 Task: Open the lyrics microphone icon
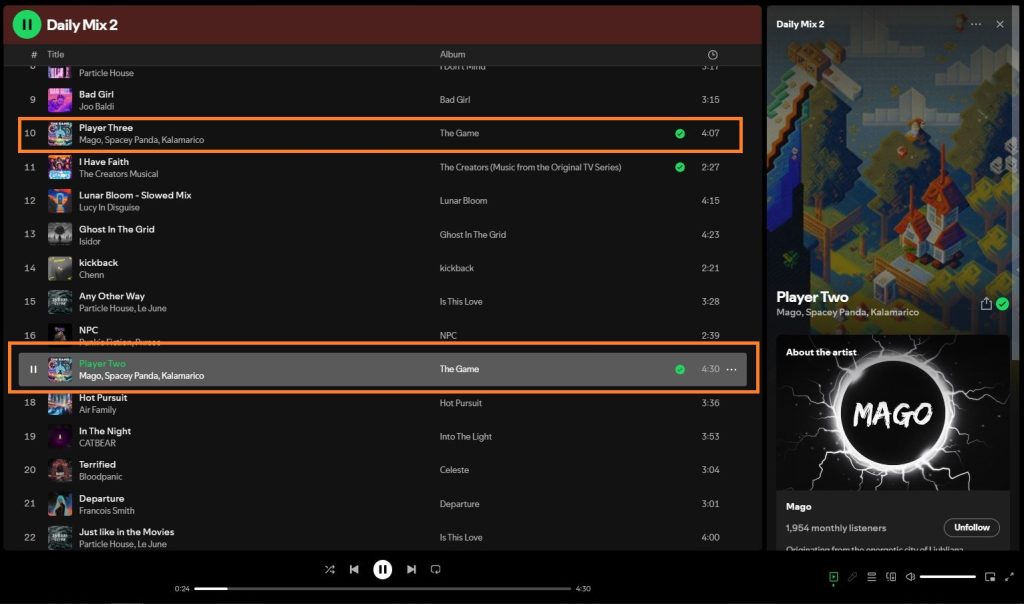pyautogui.click(x=852, y=577)
